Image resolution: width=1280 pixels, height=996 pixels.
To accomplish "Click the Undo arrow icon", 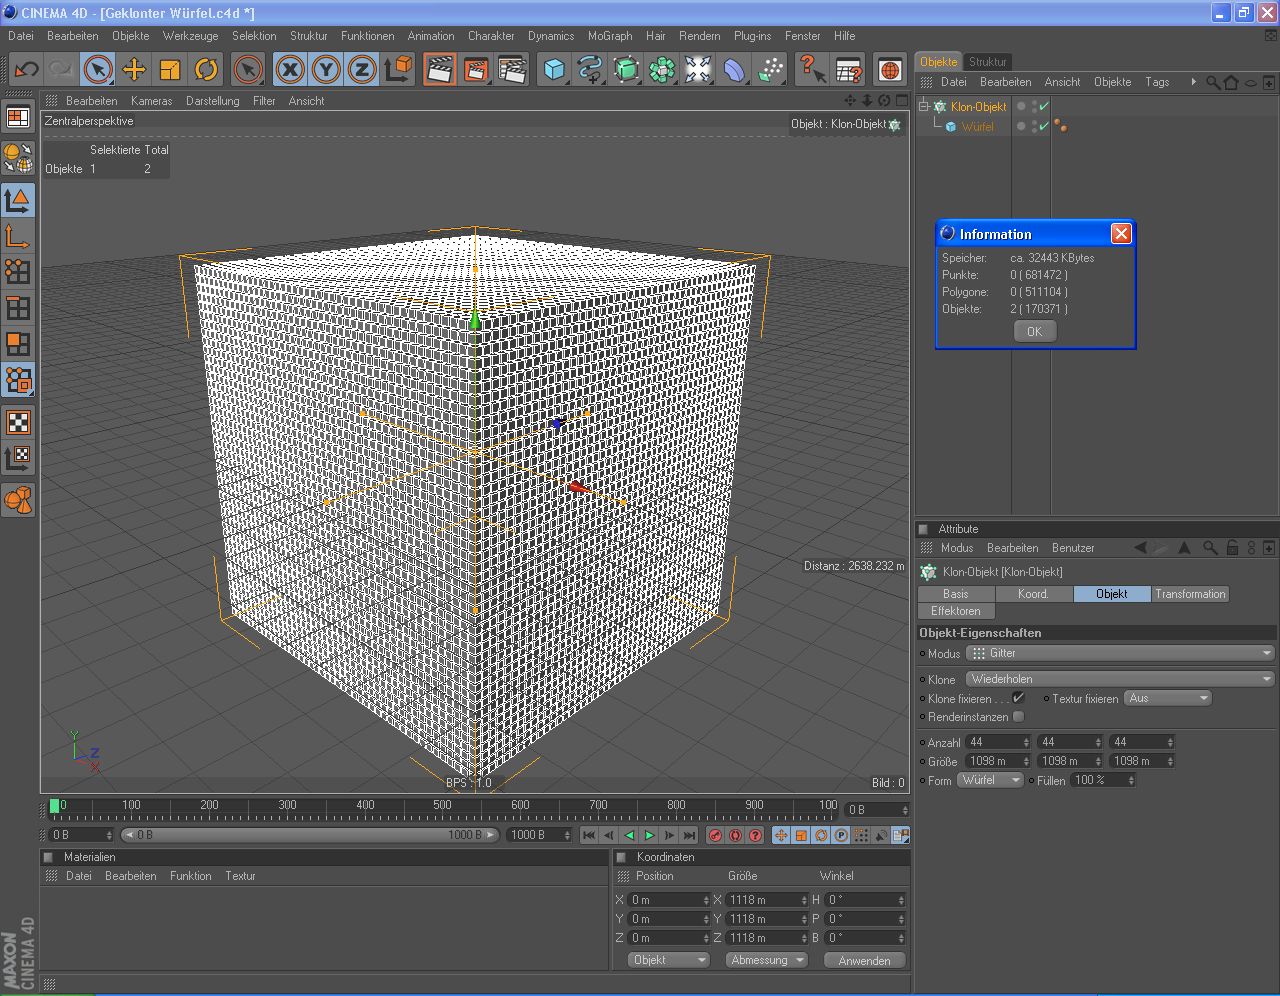I will [26, 69].
